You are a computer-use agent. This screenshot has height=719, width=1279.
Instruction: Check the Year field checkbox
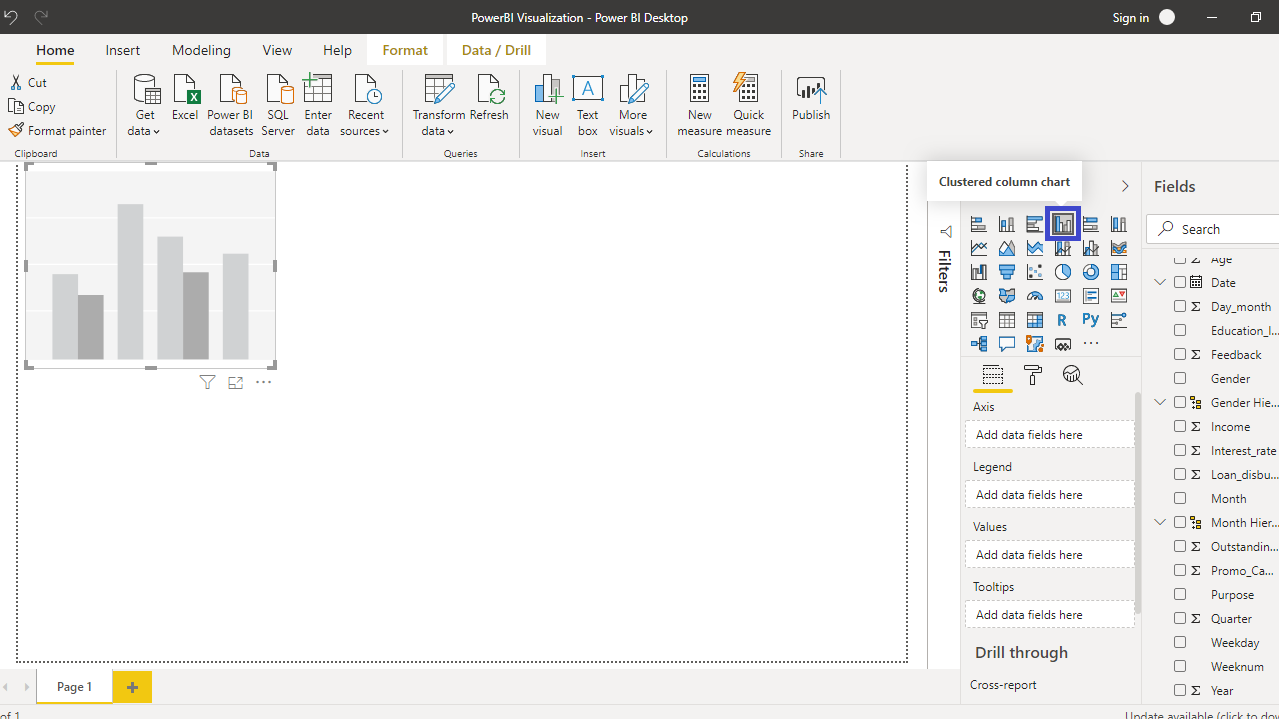[1180, 690]
